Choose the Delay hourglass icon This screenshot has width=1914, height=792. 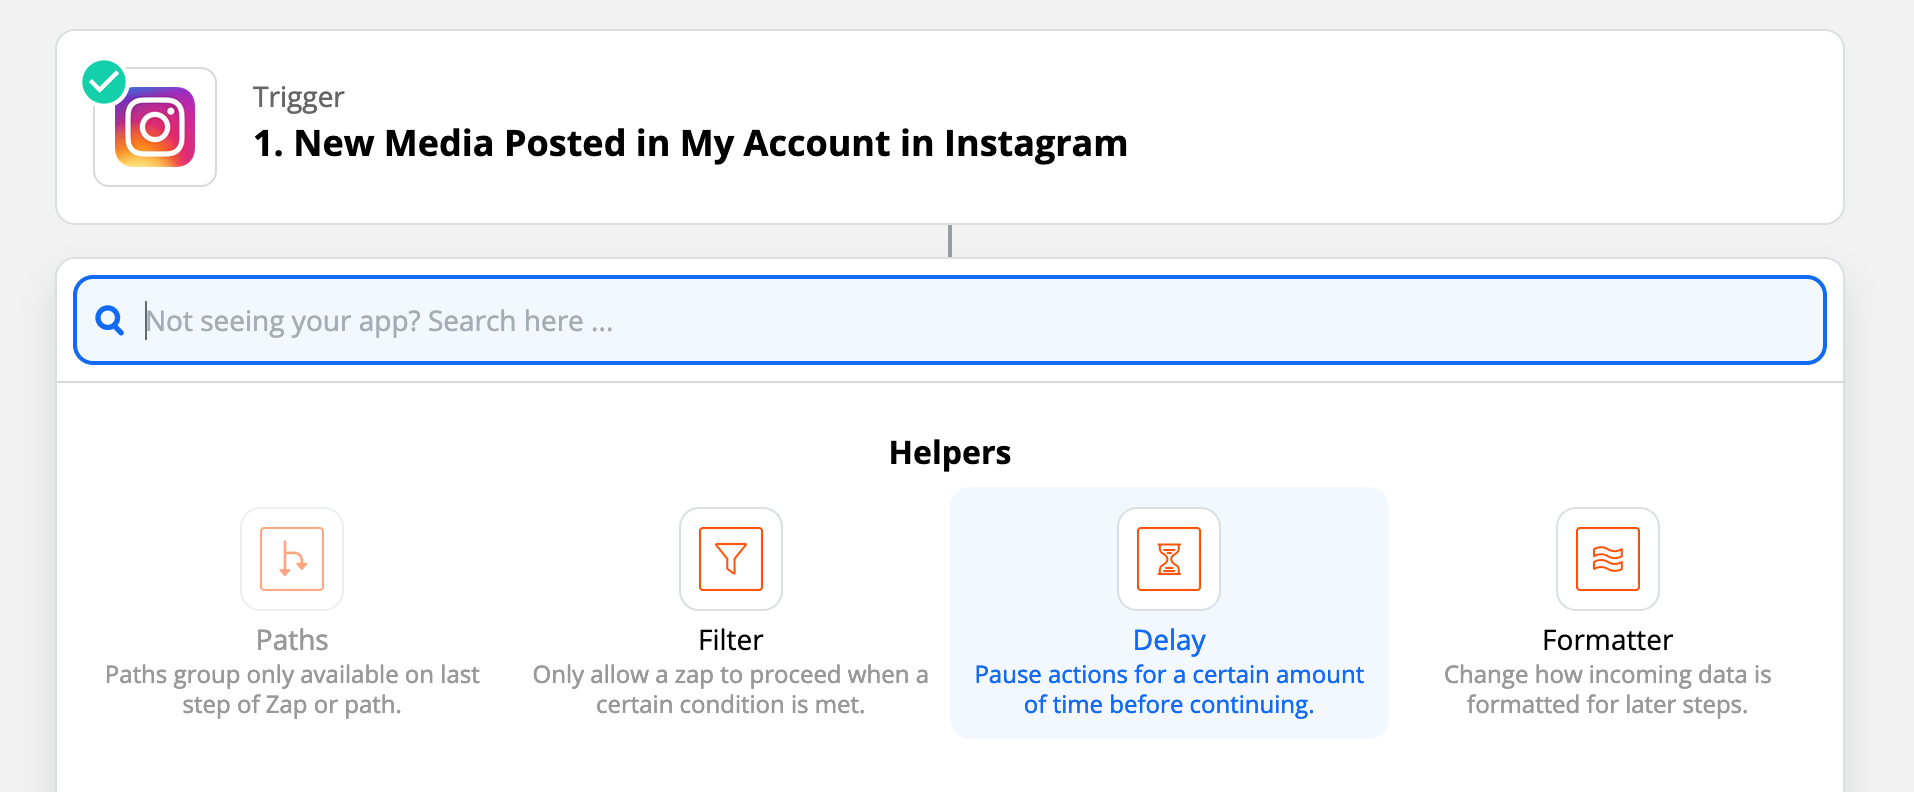1169,559
